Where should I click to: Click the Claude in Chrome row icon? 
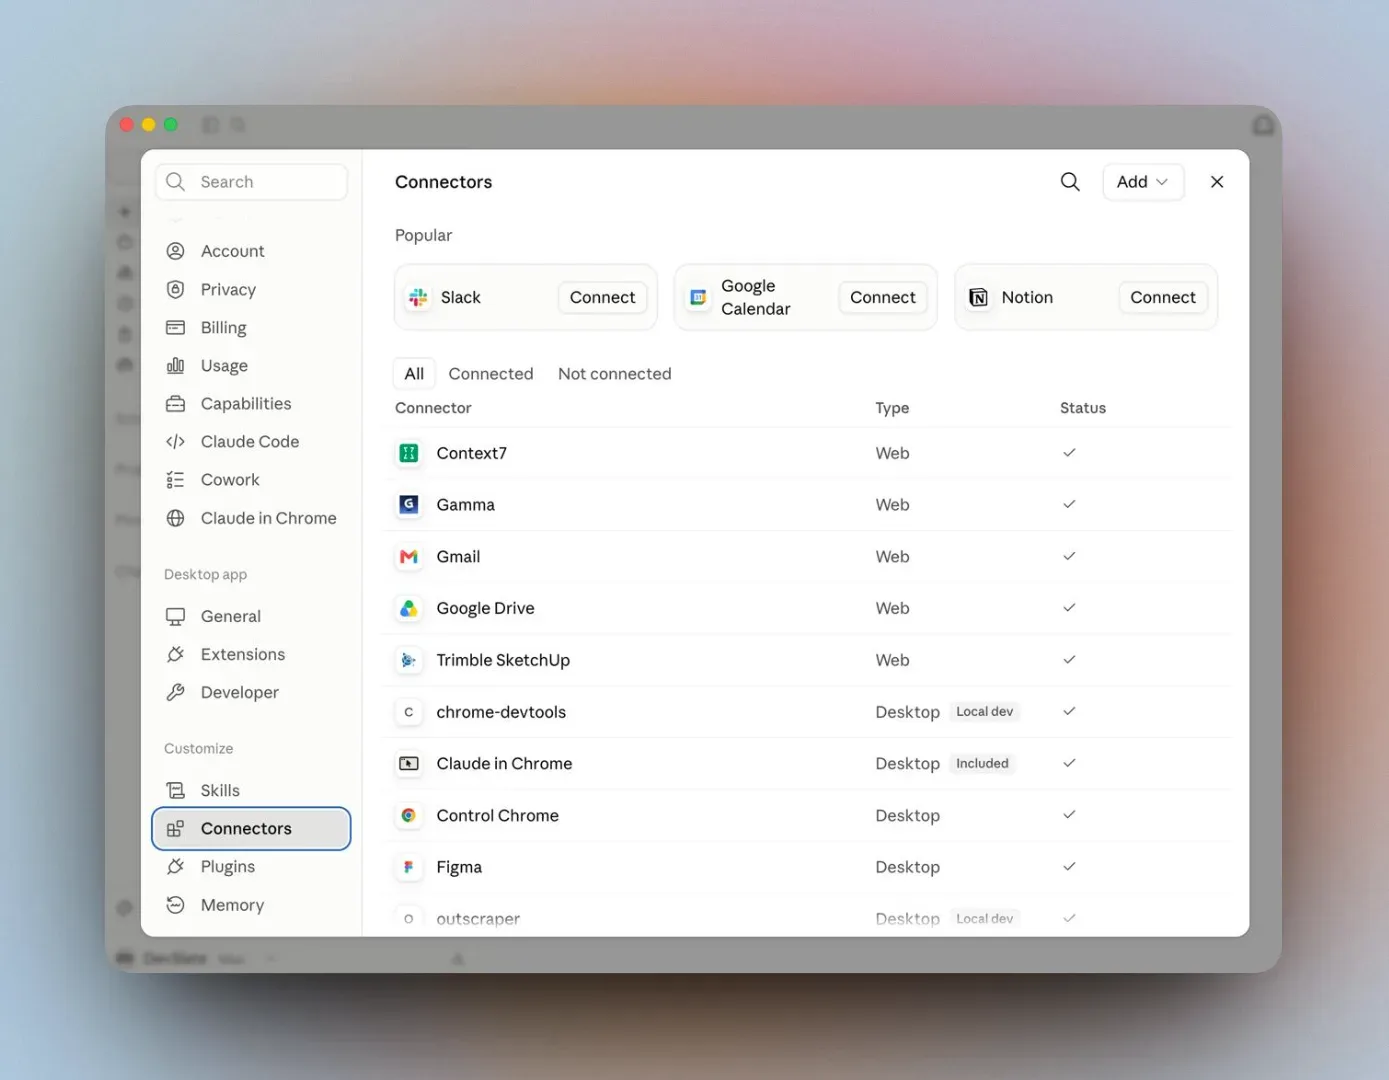[x=409, y=764]
